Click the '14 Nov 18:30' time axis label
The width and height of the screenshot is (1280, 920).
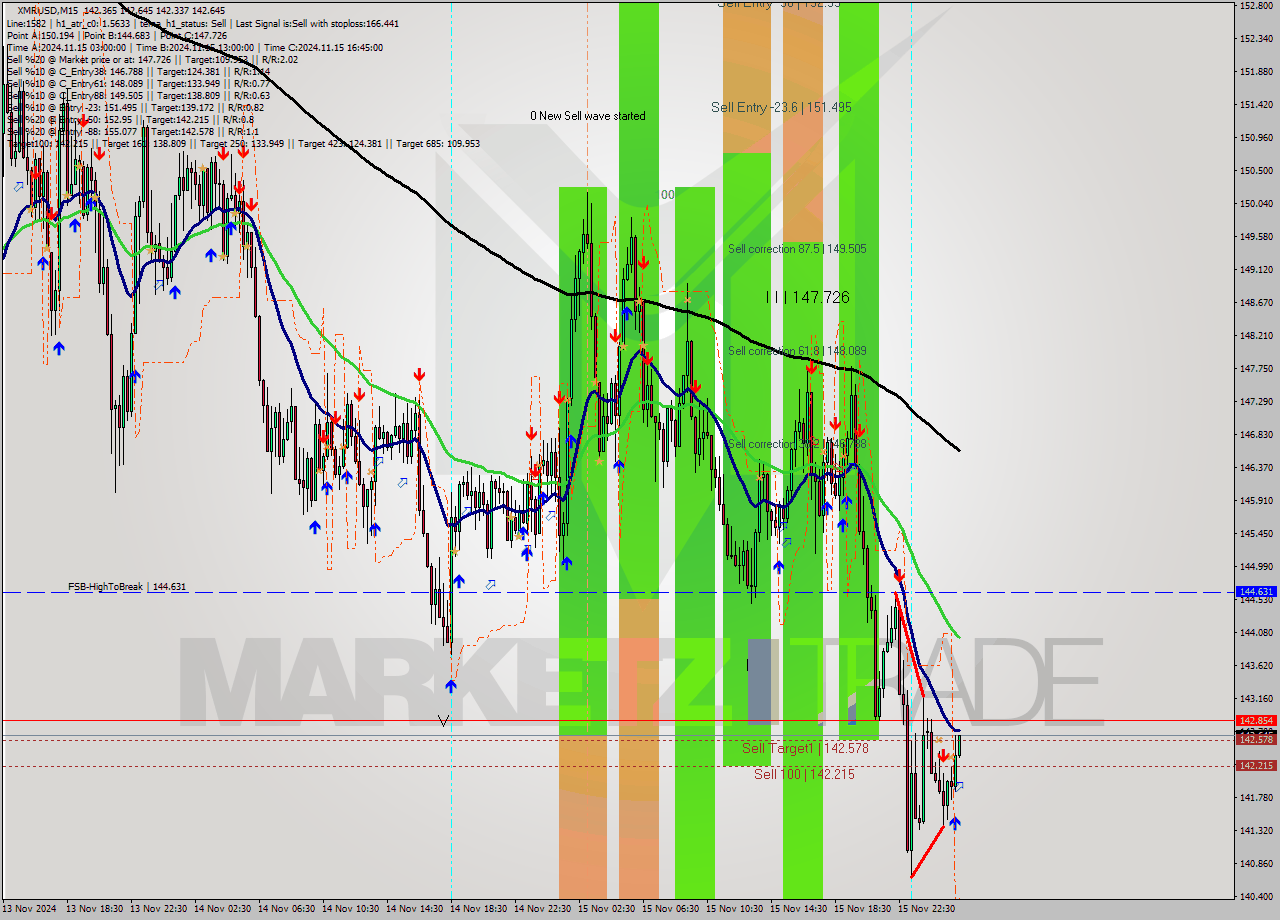478,910
